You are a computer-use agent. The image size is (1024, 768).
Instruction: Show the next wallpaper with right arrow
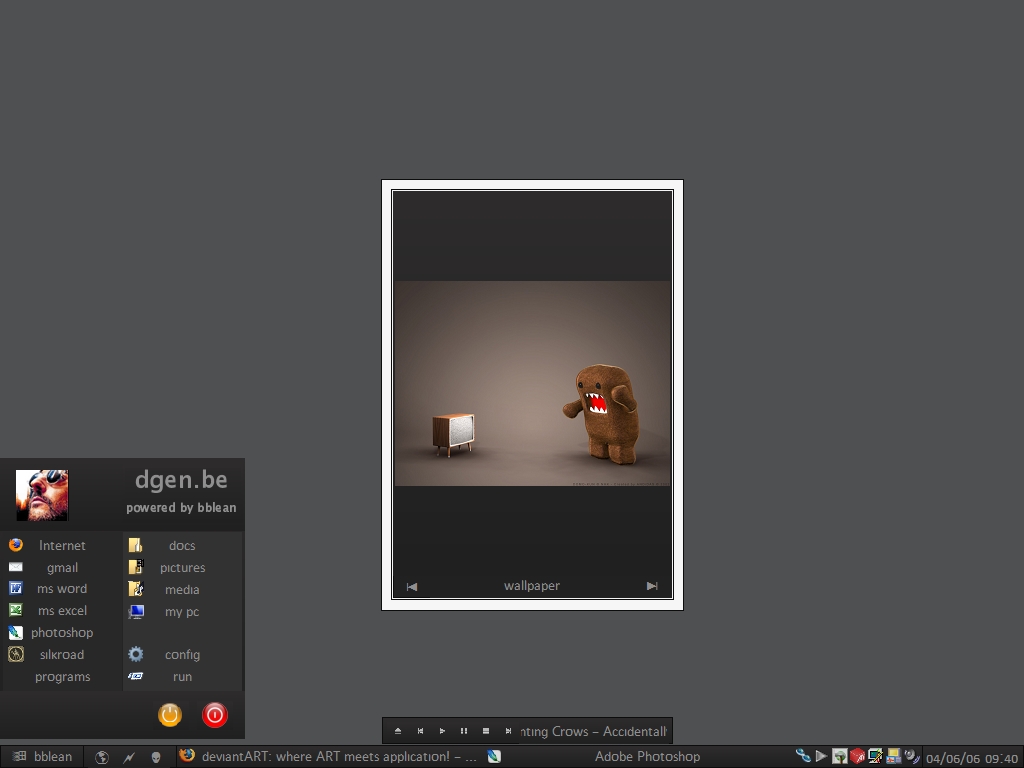(x=652, y=586)
